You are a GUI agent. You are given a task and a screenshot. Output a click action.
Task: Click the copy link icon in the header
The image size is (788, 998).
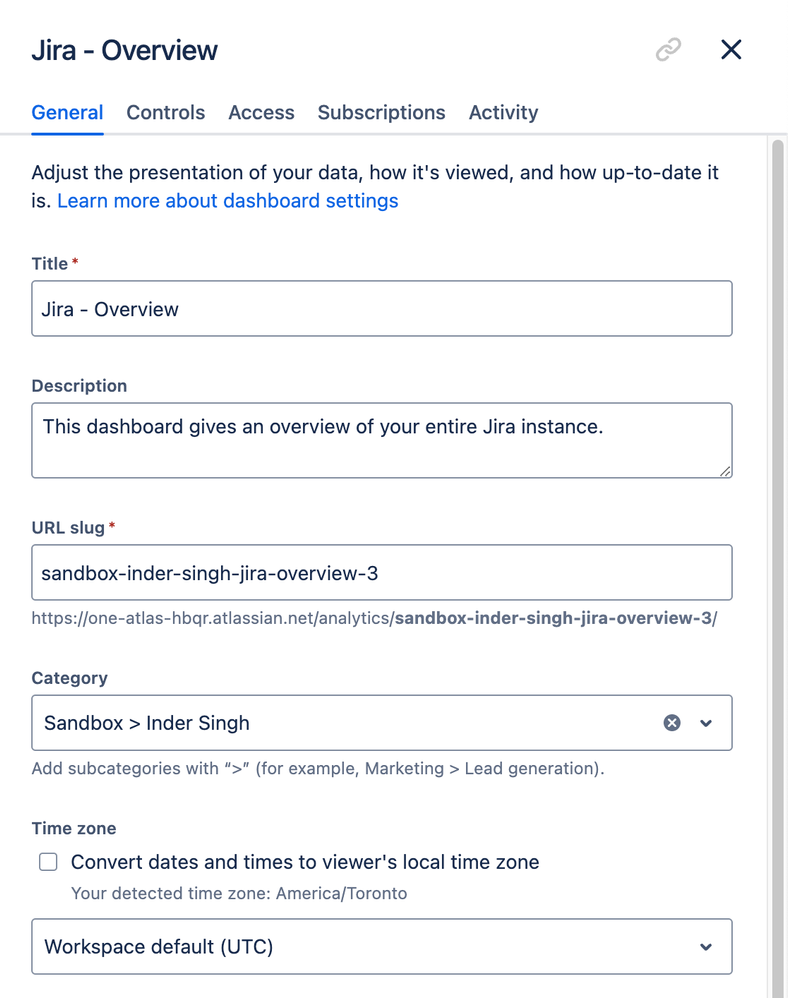pos(667,49)
